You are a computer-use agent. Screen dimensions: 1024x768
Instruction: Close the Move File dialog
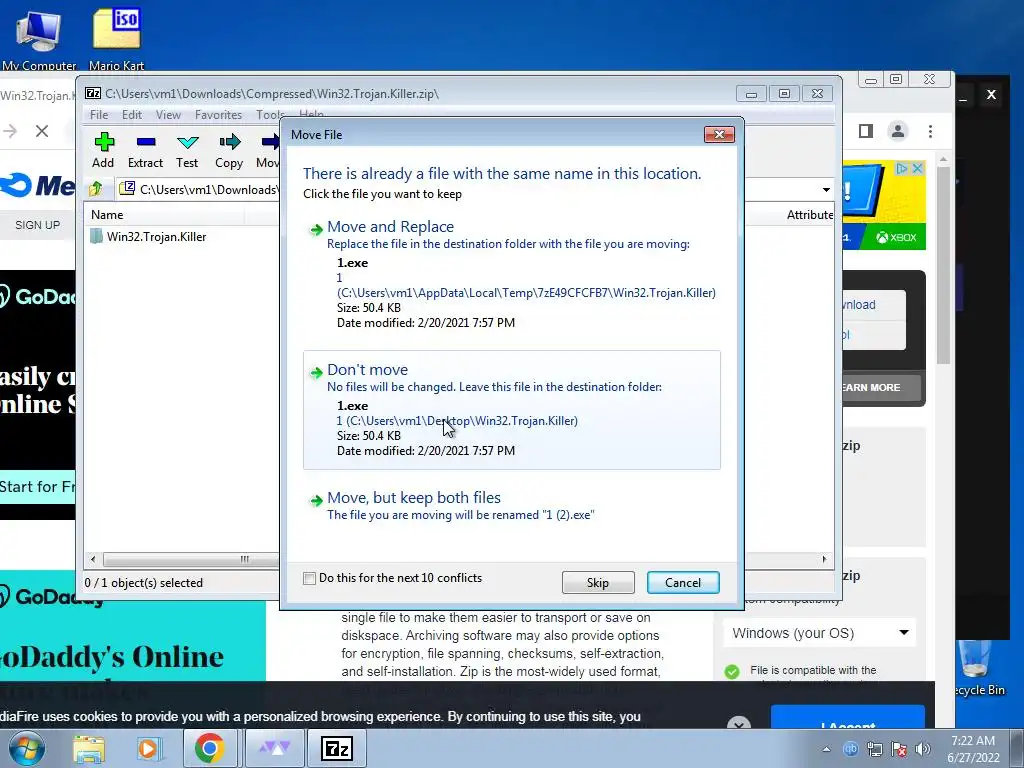click(719, 135)
